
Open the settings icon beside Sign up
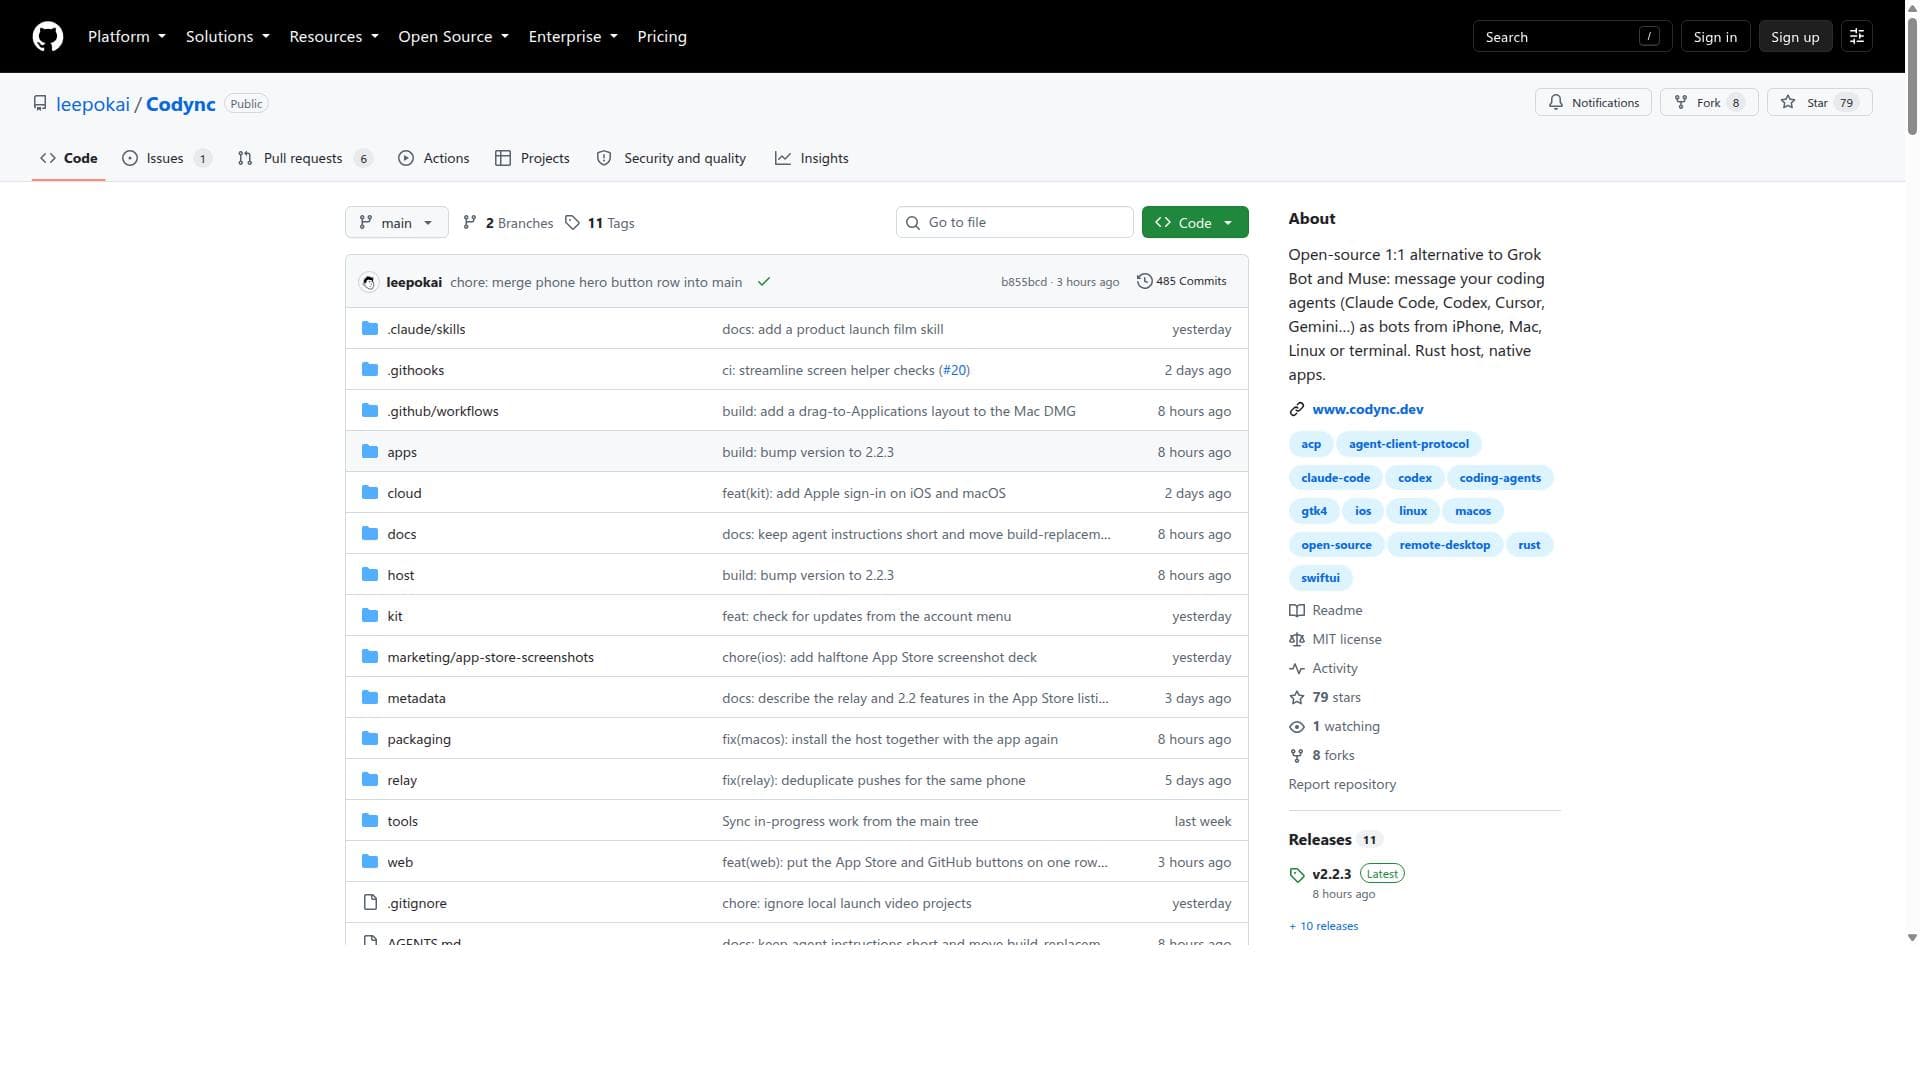click(x=1857, y=37)
